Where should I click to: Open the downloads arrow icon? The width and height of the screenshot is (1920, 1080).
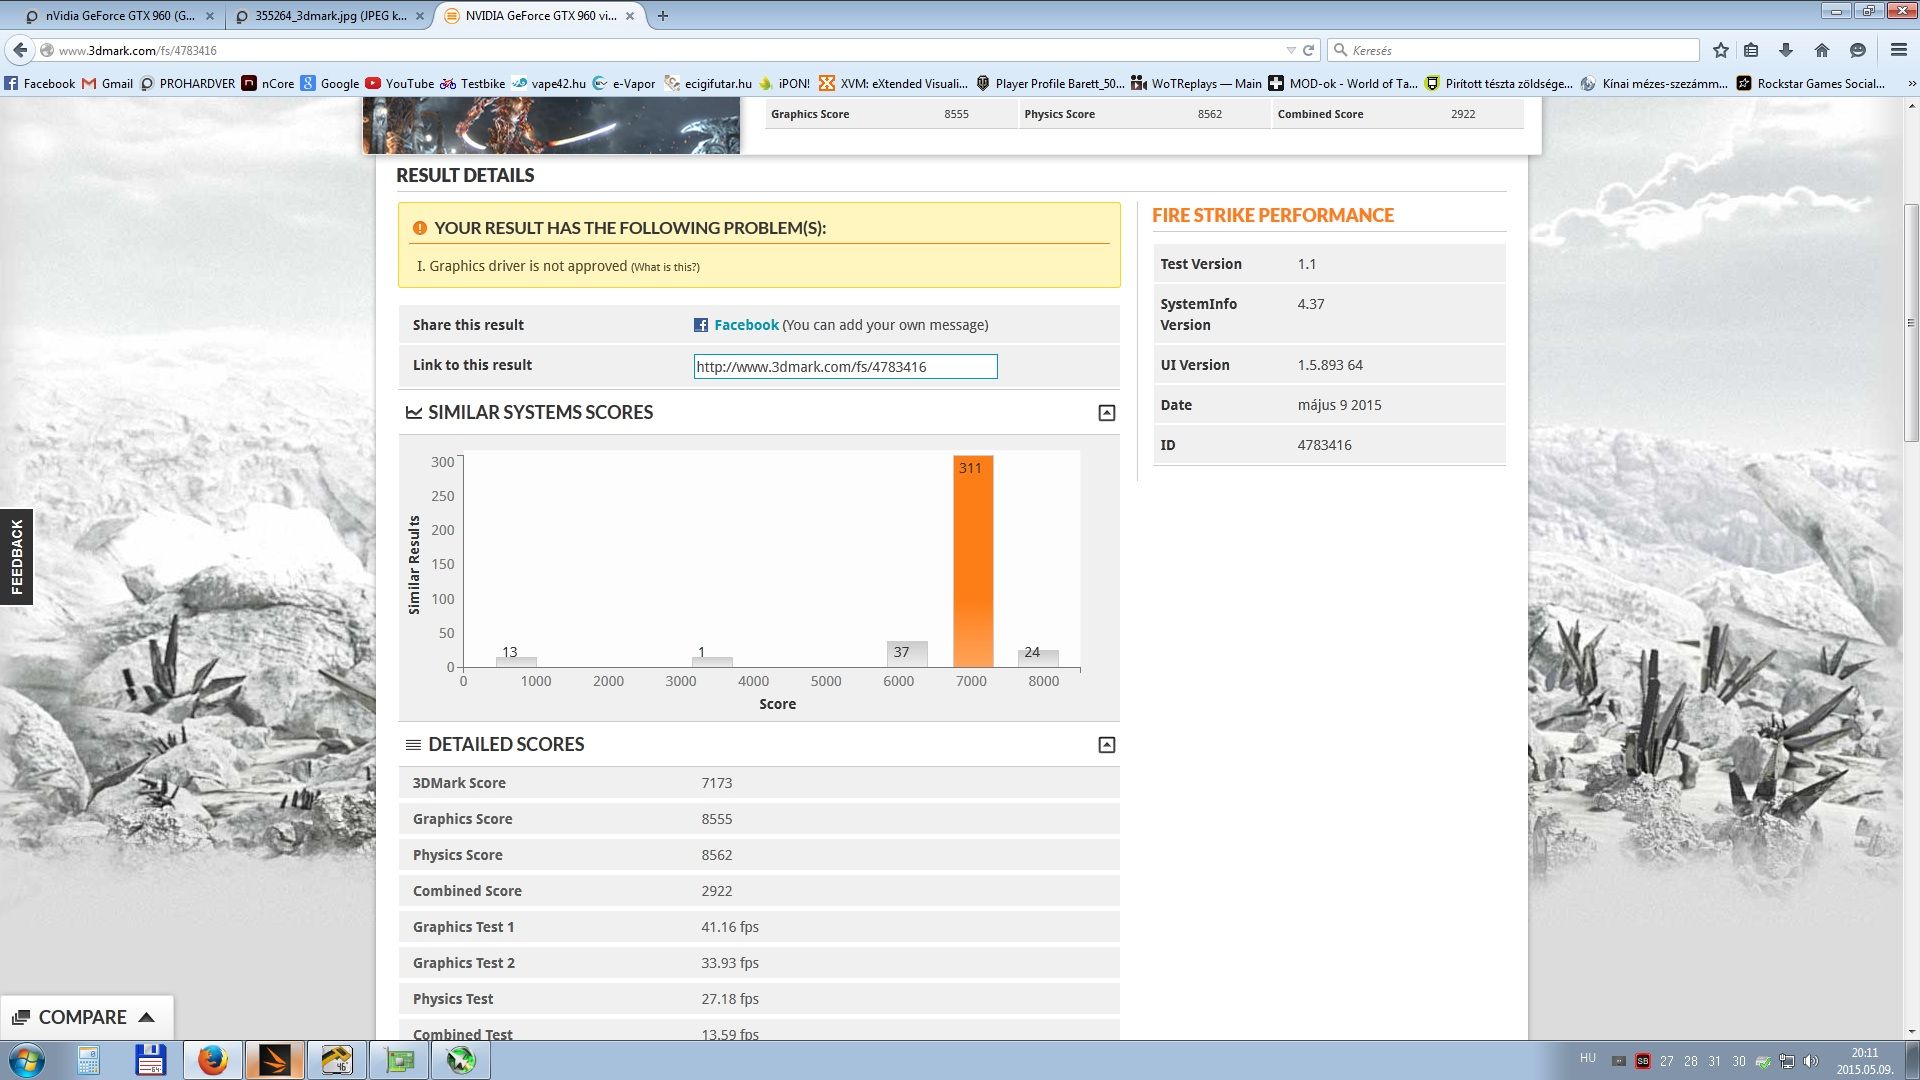1786,50
